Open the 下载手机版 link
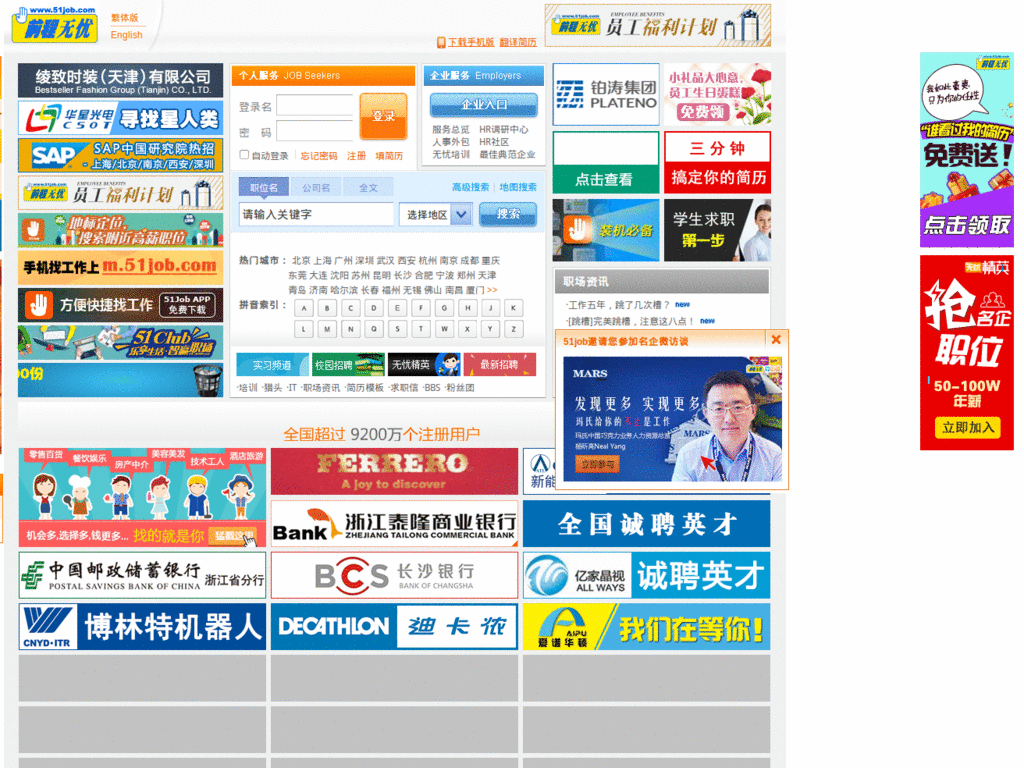This screenshot has width=1024, height=768. 471,42
